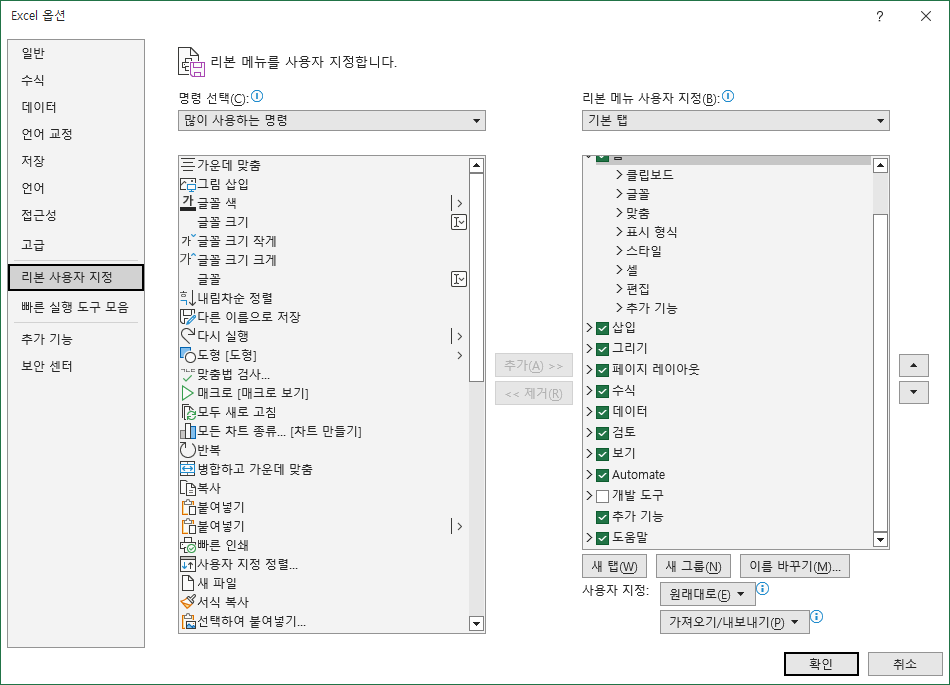
Task: Select the 그림 삽입 command icon
Action: point(188,184)
